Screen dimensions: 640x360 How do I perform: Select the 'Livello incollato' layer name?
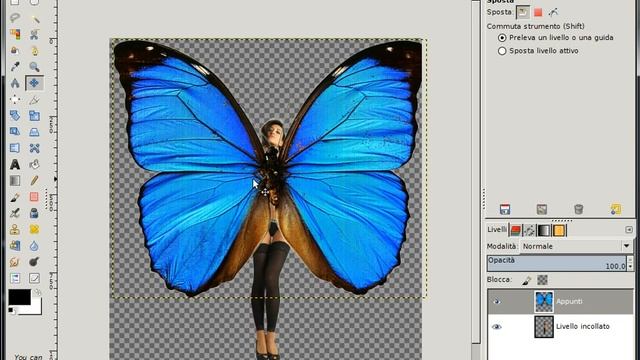pyautogui.click(x=582, y=326)
